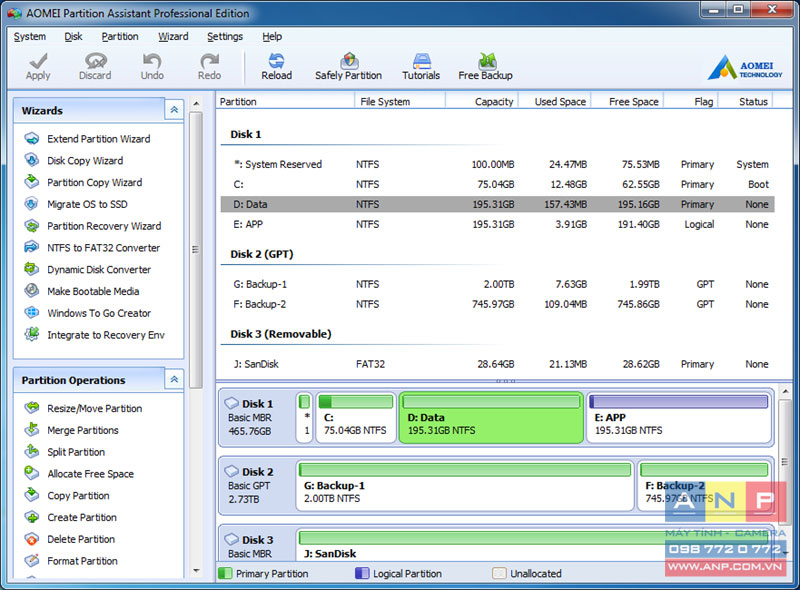This screenshot has height=590, width=800.
Task: Click the Redo arrow icon
Action: (x=209, y=61)
